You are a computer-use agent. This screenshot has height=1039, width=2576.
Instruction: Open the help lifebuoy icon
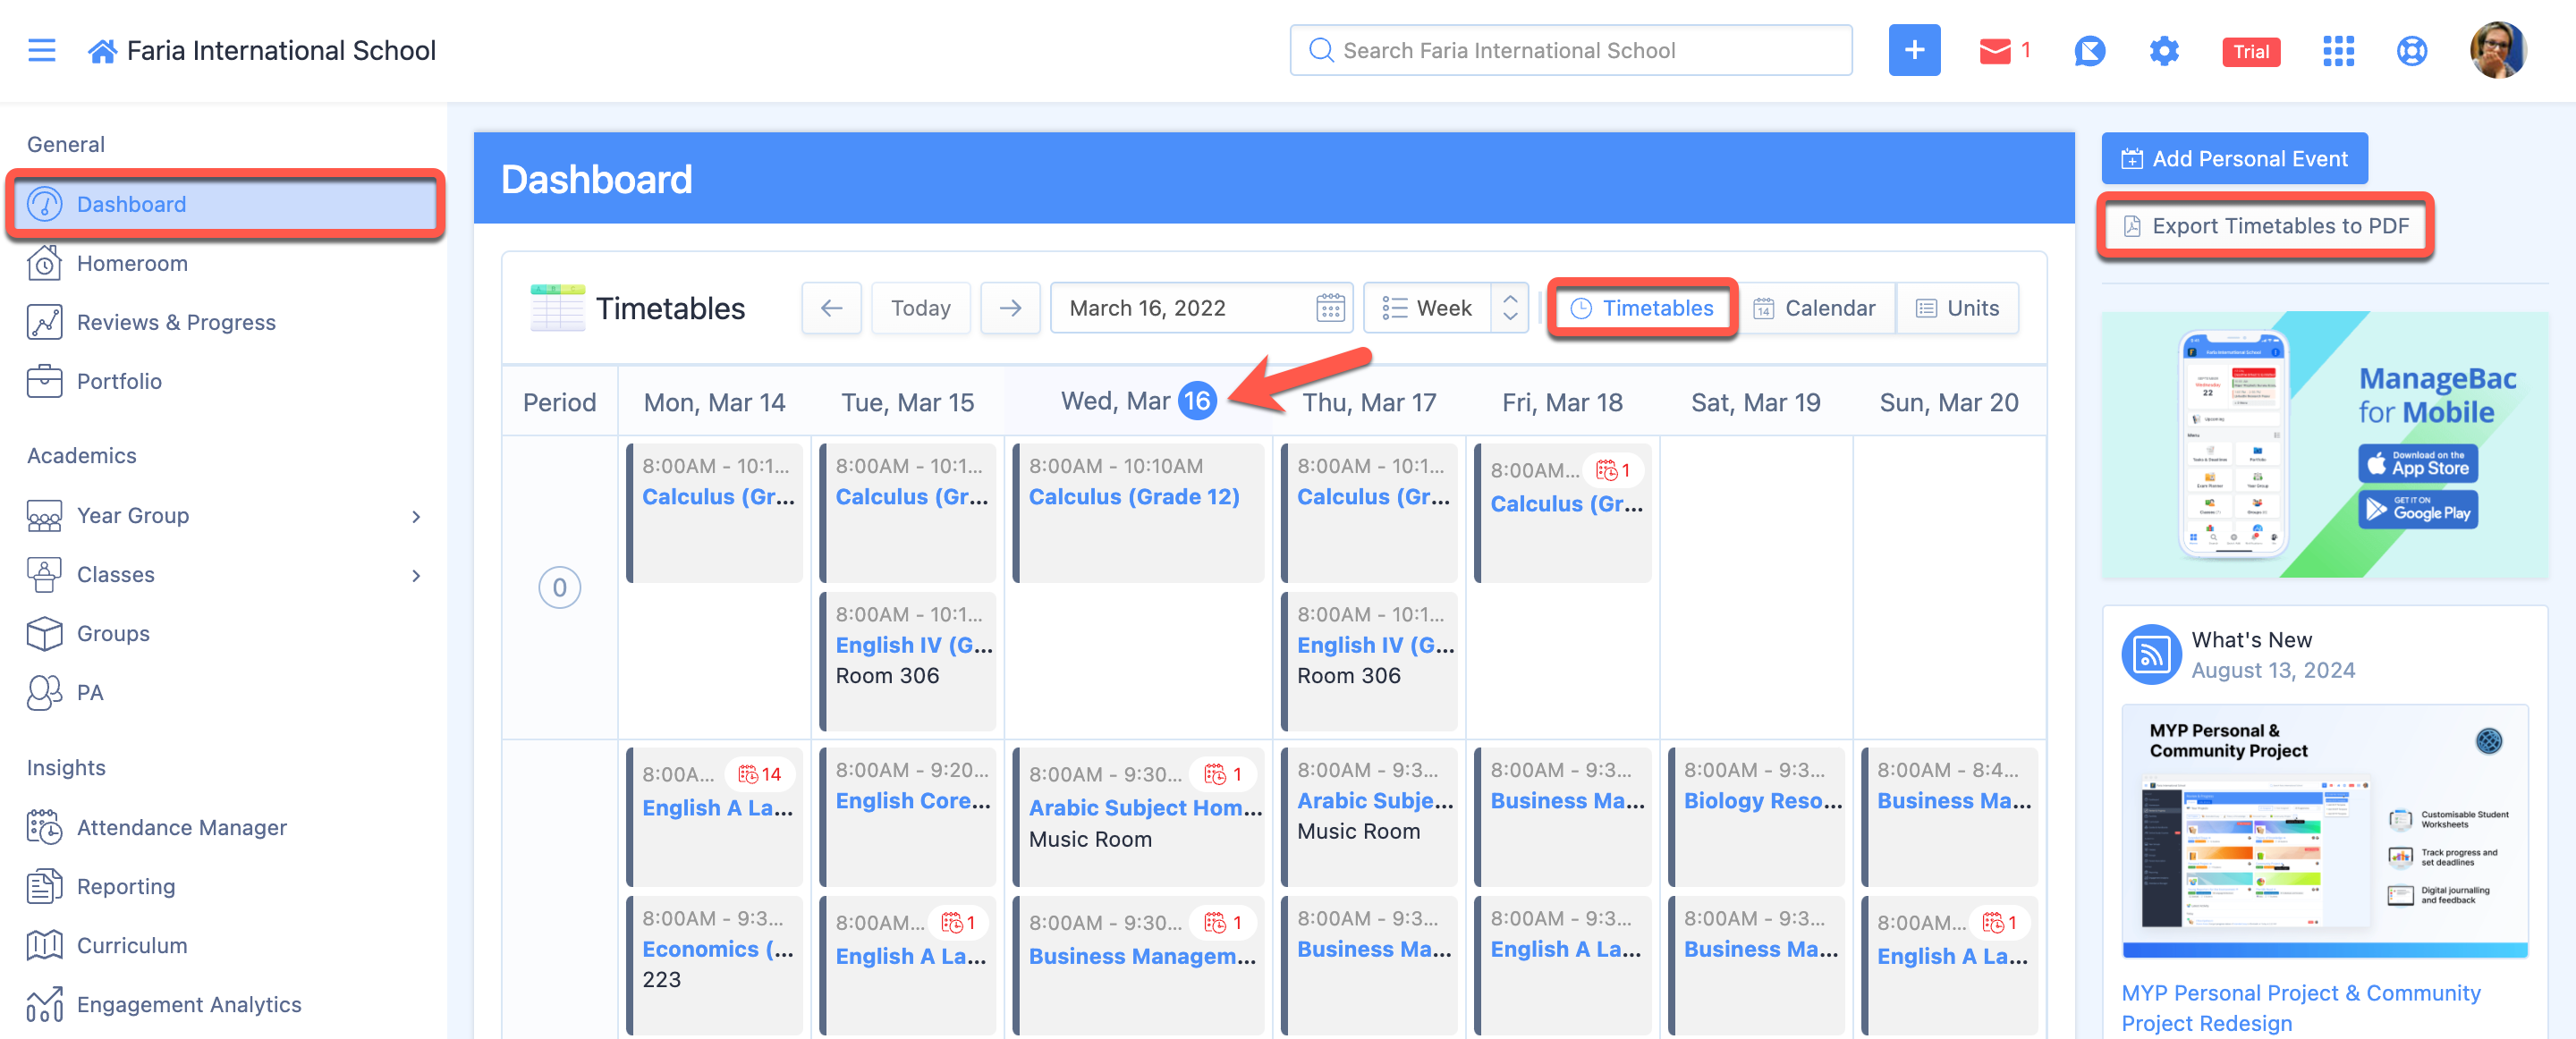(2411, 51)
